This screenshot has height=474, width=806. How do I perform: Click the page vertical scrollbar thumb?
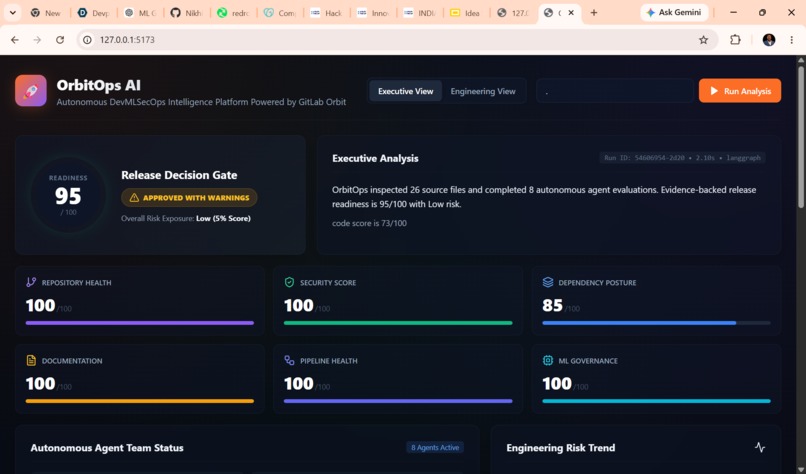801,136
